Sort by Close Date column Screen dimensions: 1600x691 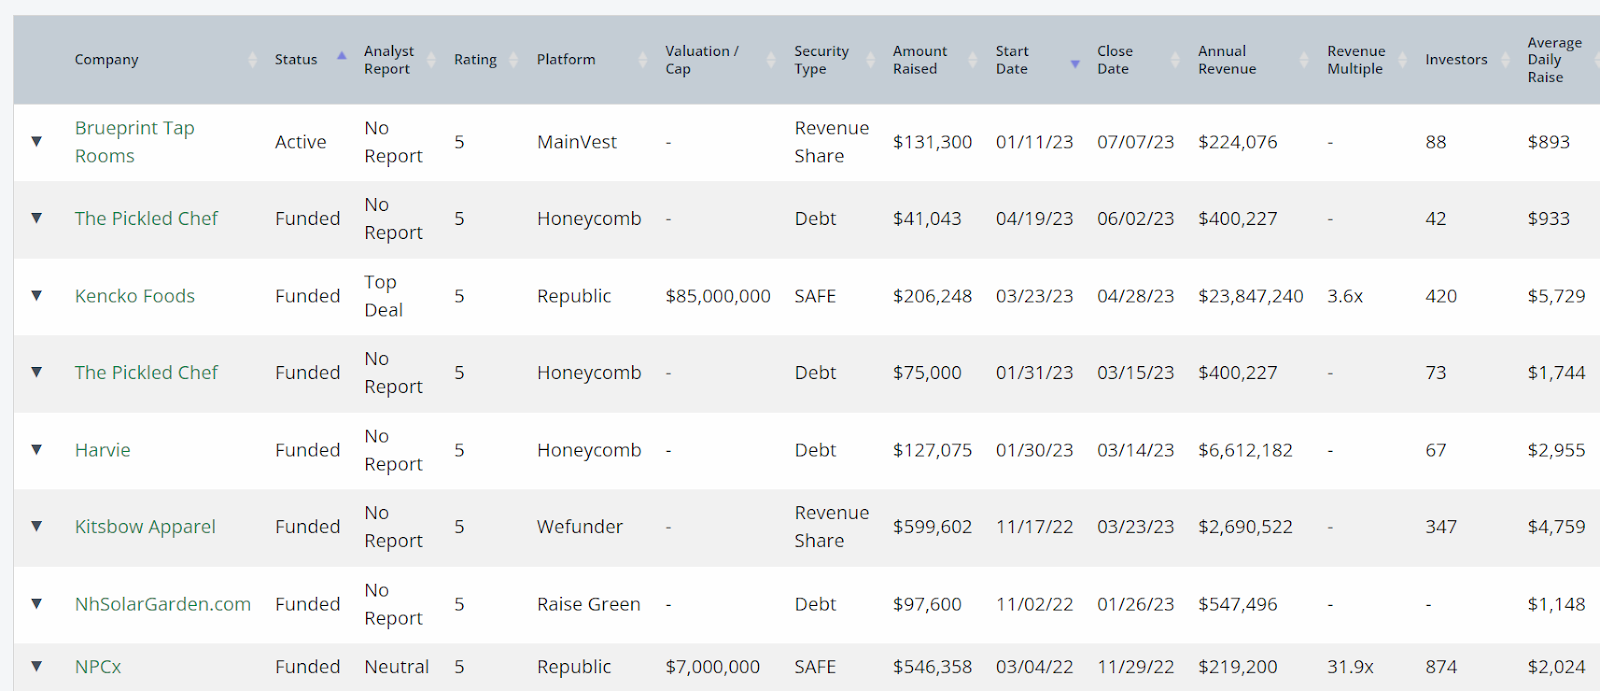[x=1115, y=60]
